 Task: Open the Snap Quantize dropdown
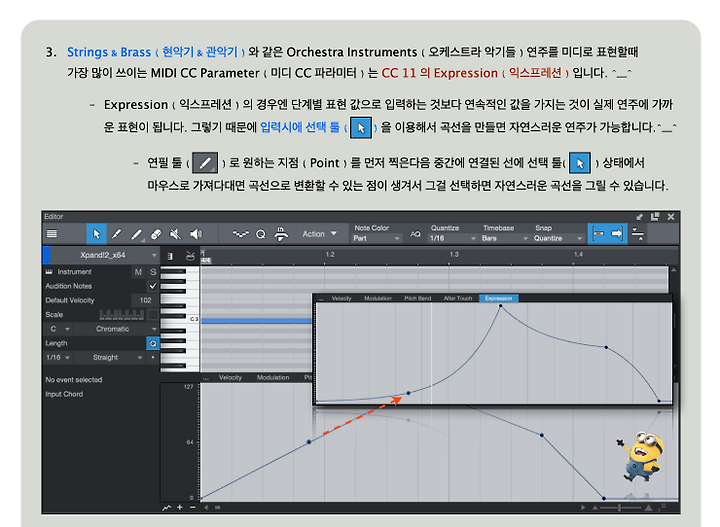[557, 238]
